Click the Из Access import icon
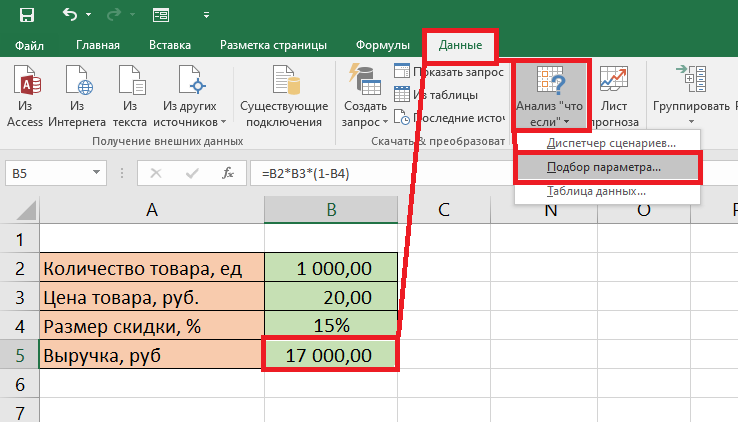The height and width of the screenshot is (422, 738). (27, 80)
